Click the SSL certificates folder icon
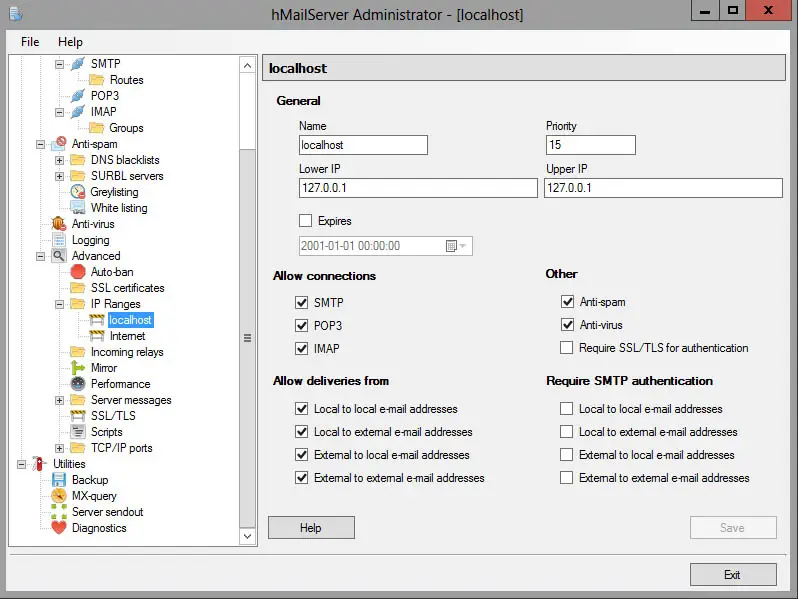This screenshot has width=798, height=599. tap(78, 288)
